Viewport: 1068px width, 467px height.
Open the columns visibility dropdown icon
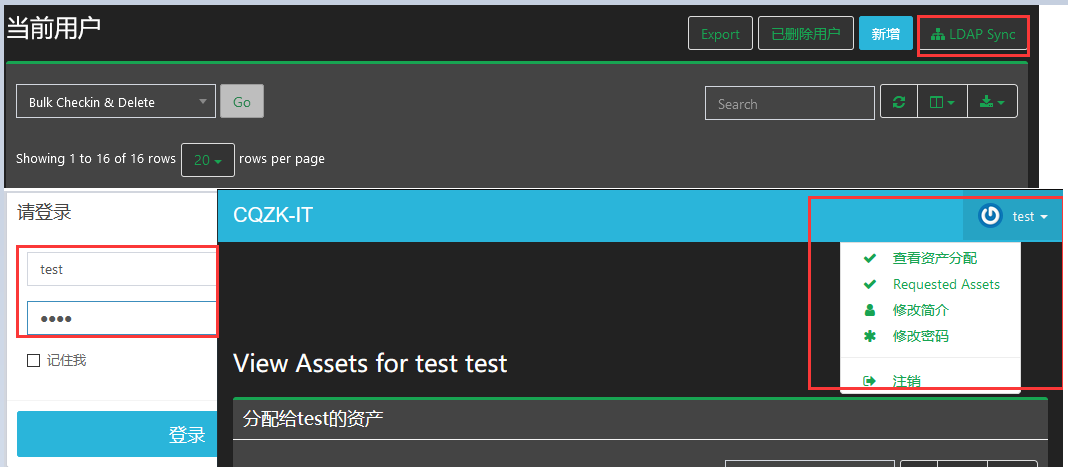coord(943,102)
